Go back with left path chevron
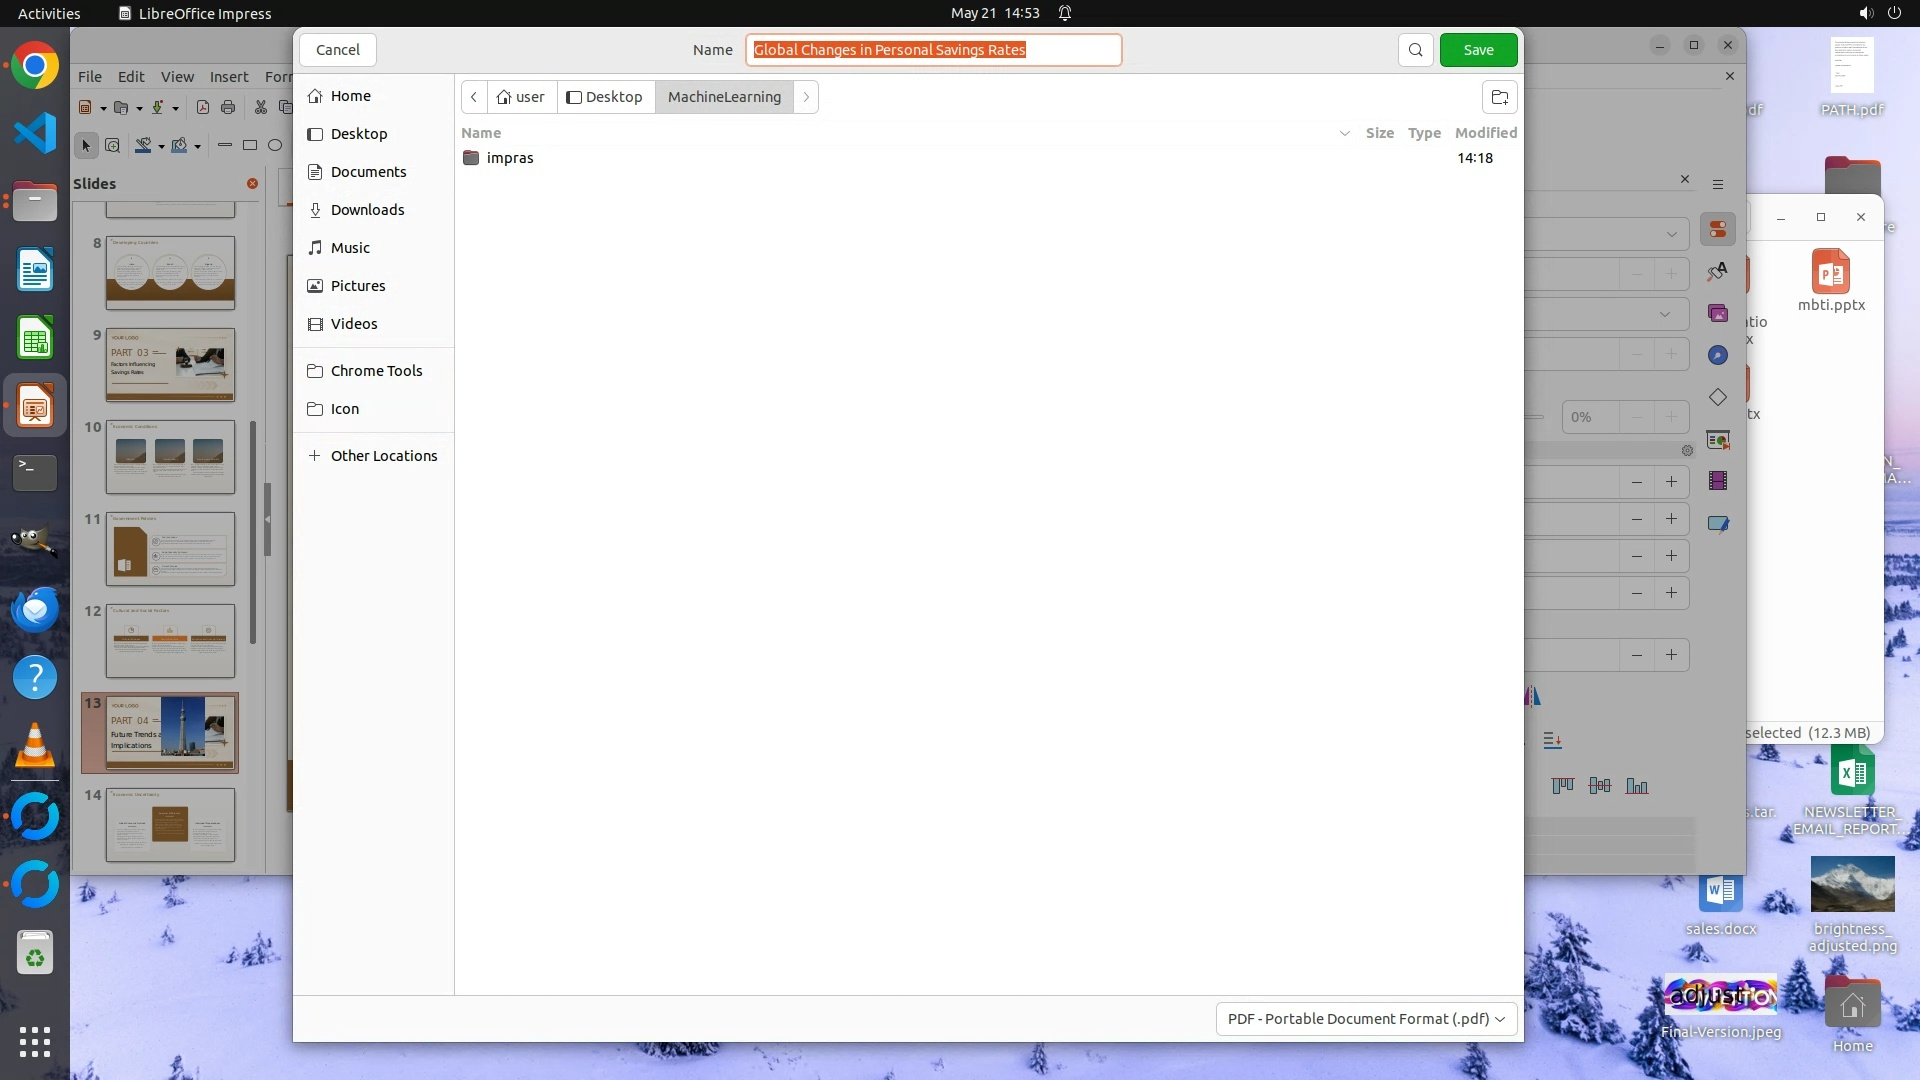The height and width of the screenshot is (1080, 1920). click(x=474, y=97)
